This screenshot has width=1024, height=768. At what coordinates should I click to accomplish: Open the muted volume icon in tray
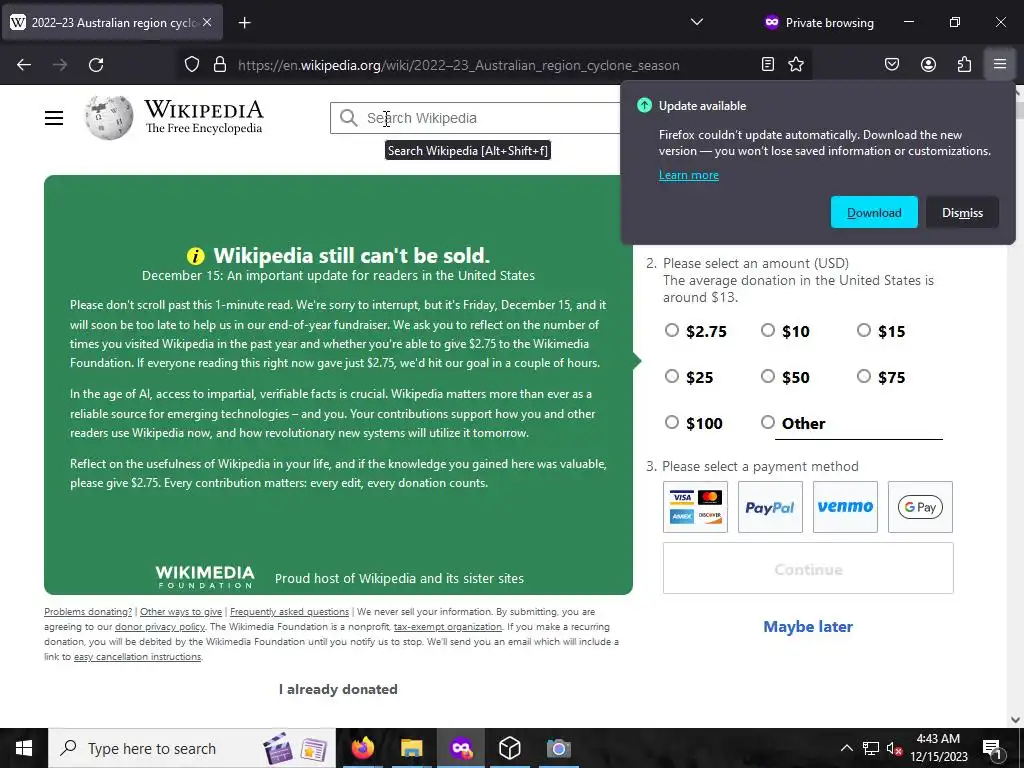click(x=894, y=748)
